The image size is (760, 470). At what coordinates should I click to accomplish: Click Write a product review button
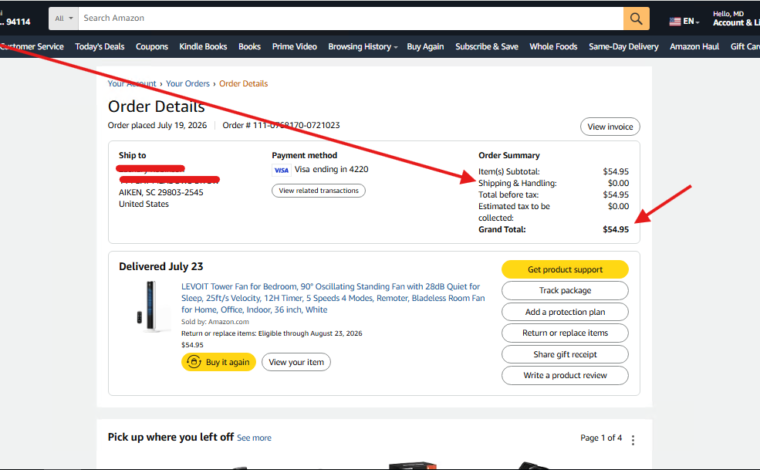tap(565, 375)
